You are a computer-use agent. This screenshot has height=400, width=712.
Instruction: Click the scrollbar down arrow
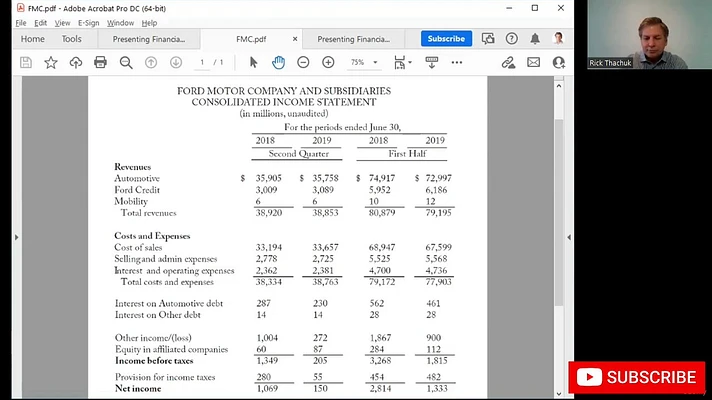[x=559, y=394]
